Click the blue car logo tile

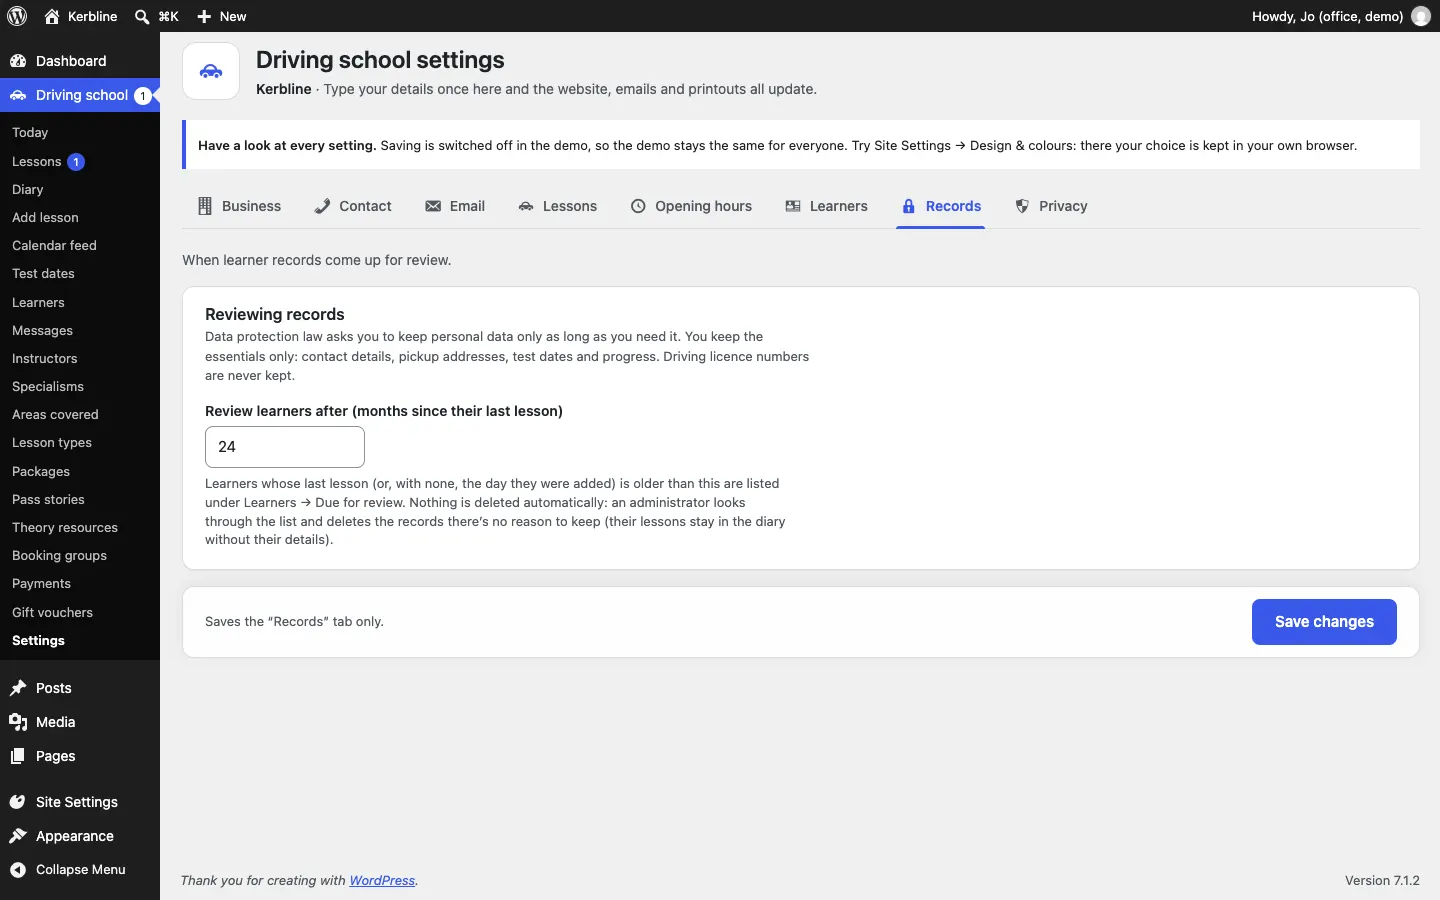tap(211, 71)
